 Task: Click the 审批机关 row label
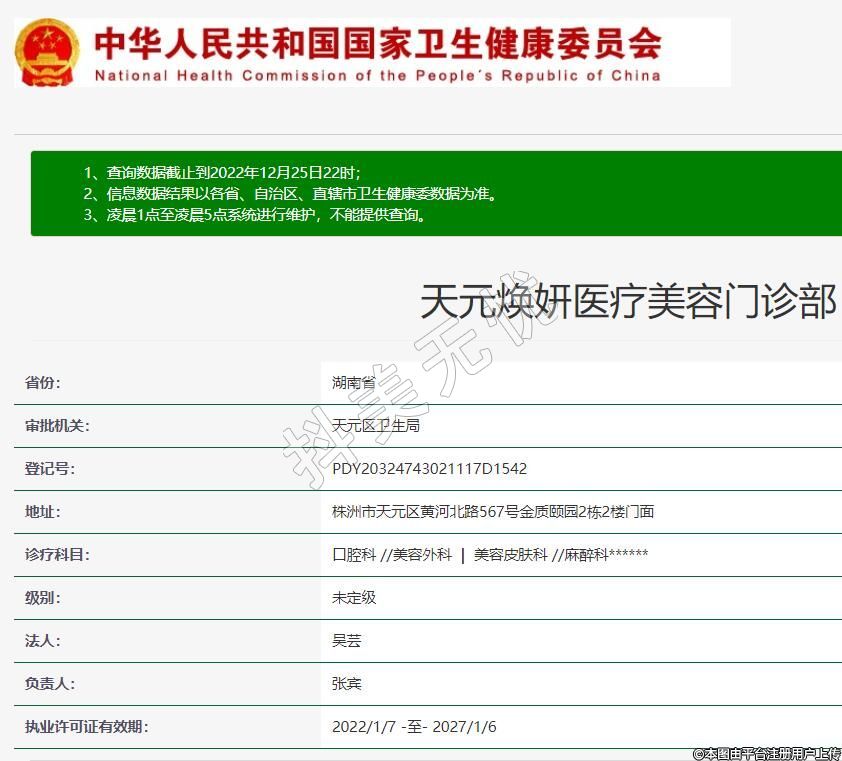click(57, 426)
